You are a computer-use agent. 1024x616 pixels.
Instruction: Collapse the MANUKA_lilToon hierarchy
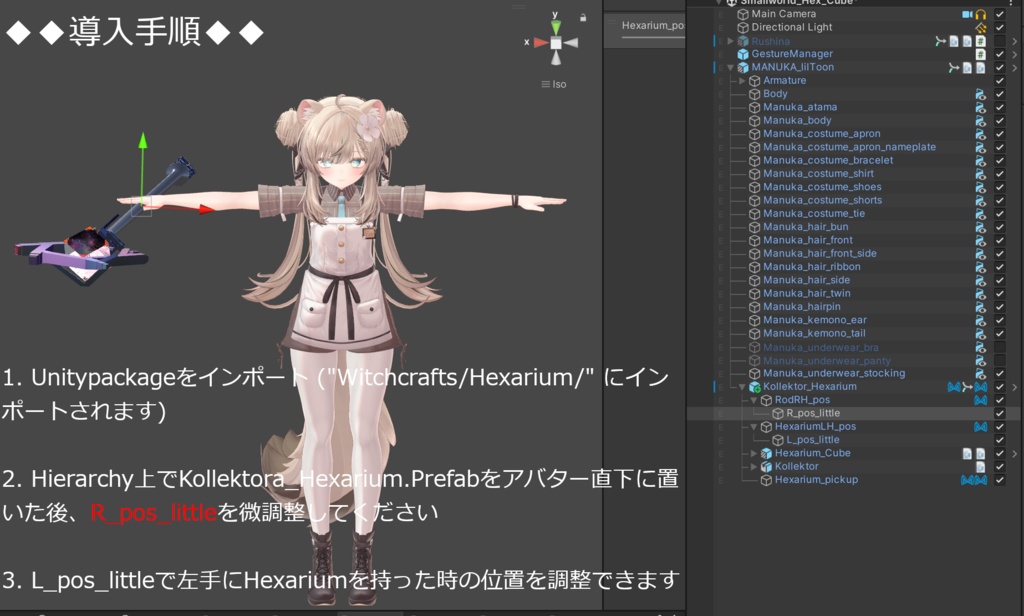(x=730, y=68)
